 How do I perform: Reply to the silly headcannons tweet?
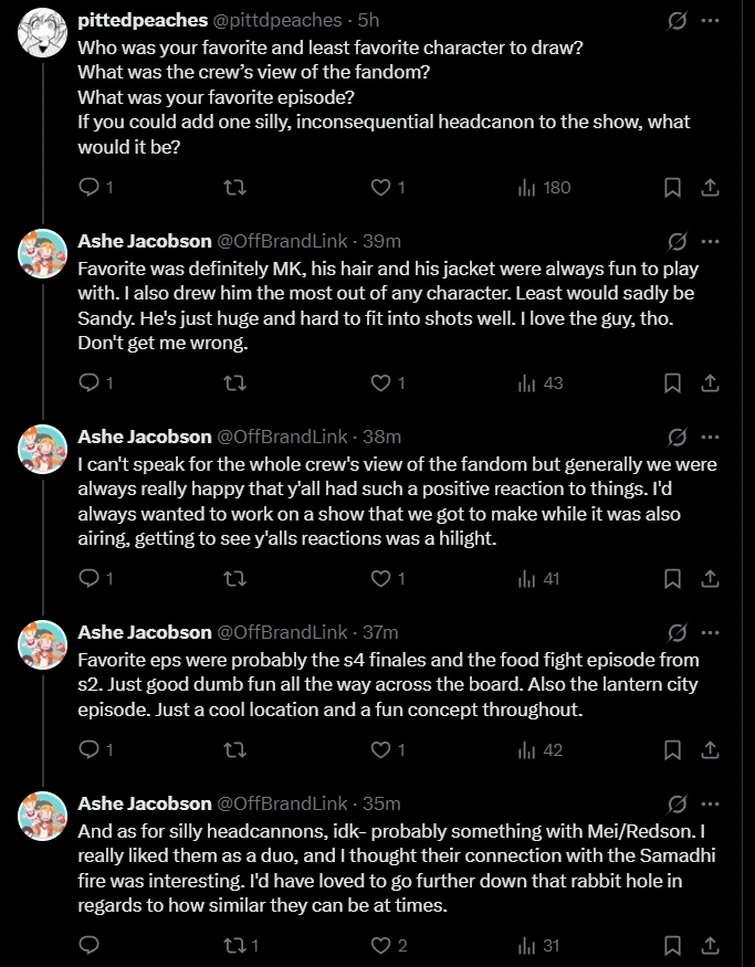tap(89, 945)
